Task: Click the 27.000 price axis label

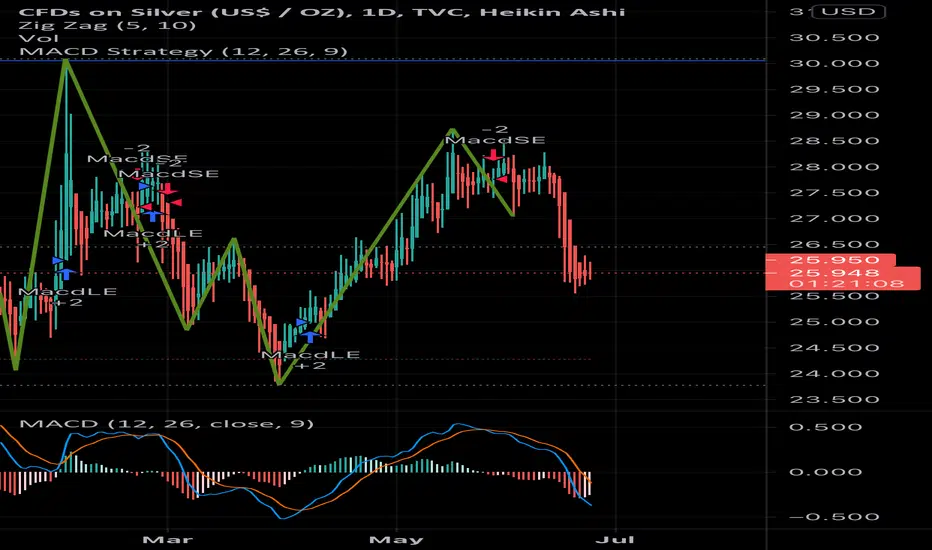Action: pos(834,218)
